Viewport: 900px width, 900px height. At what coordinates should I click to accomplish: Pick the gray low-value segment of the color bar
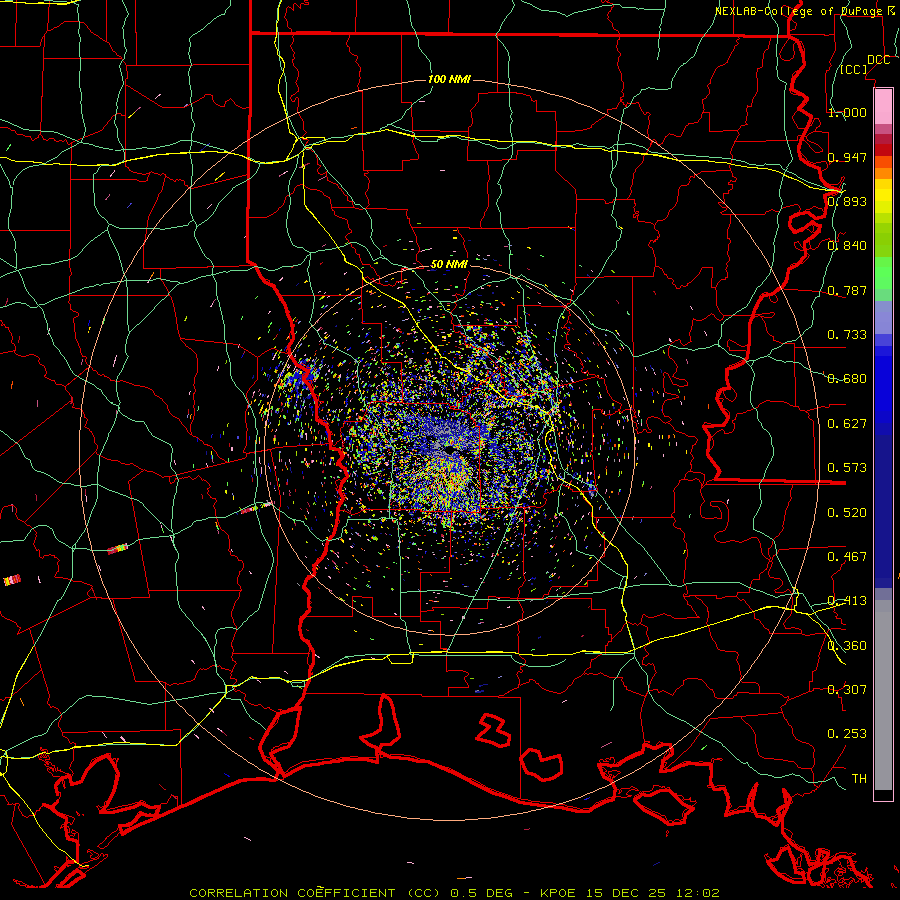tap(883, 695)
